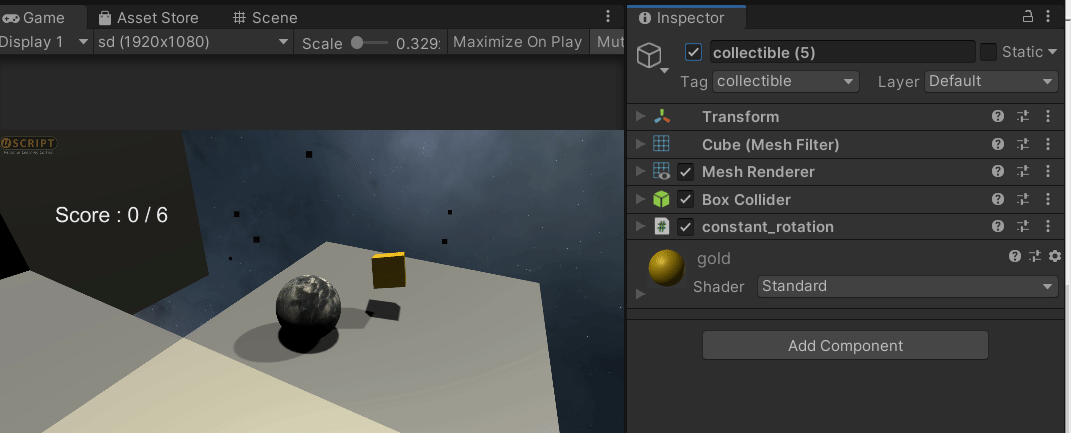This screenshot has height=433, width=1071.
Task: Expand the Transform component foldout
Action: pos(641,117)
